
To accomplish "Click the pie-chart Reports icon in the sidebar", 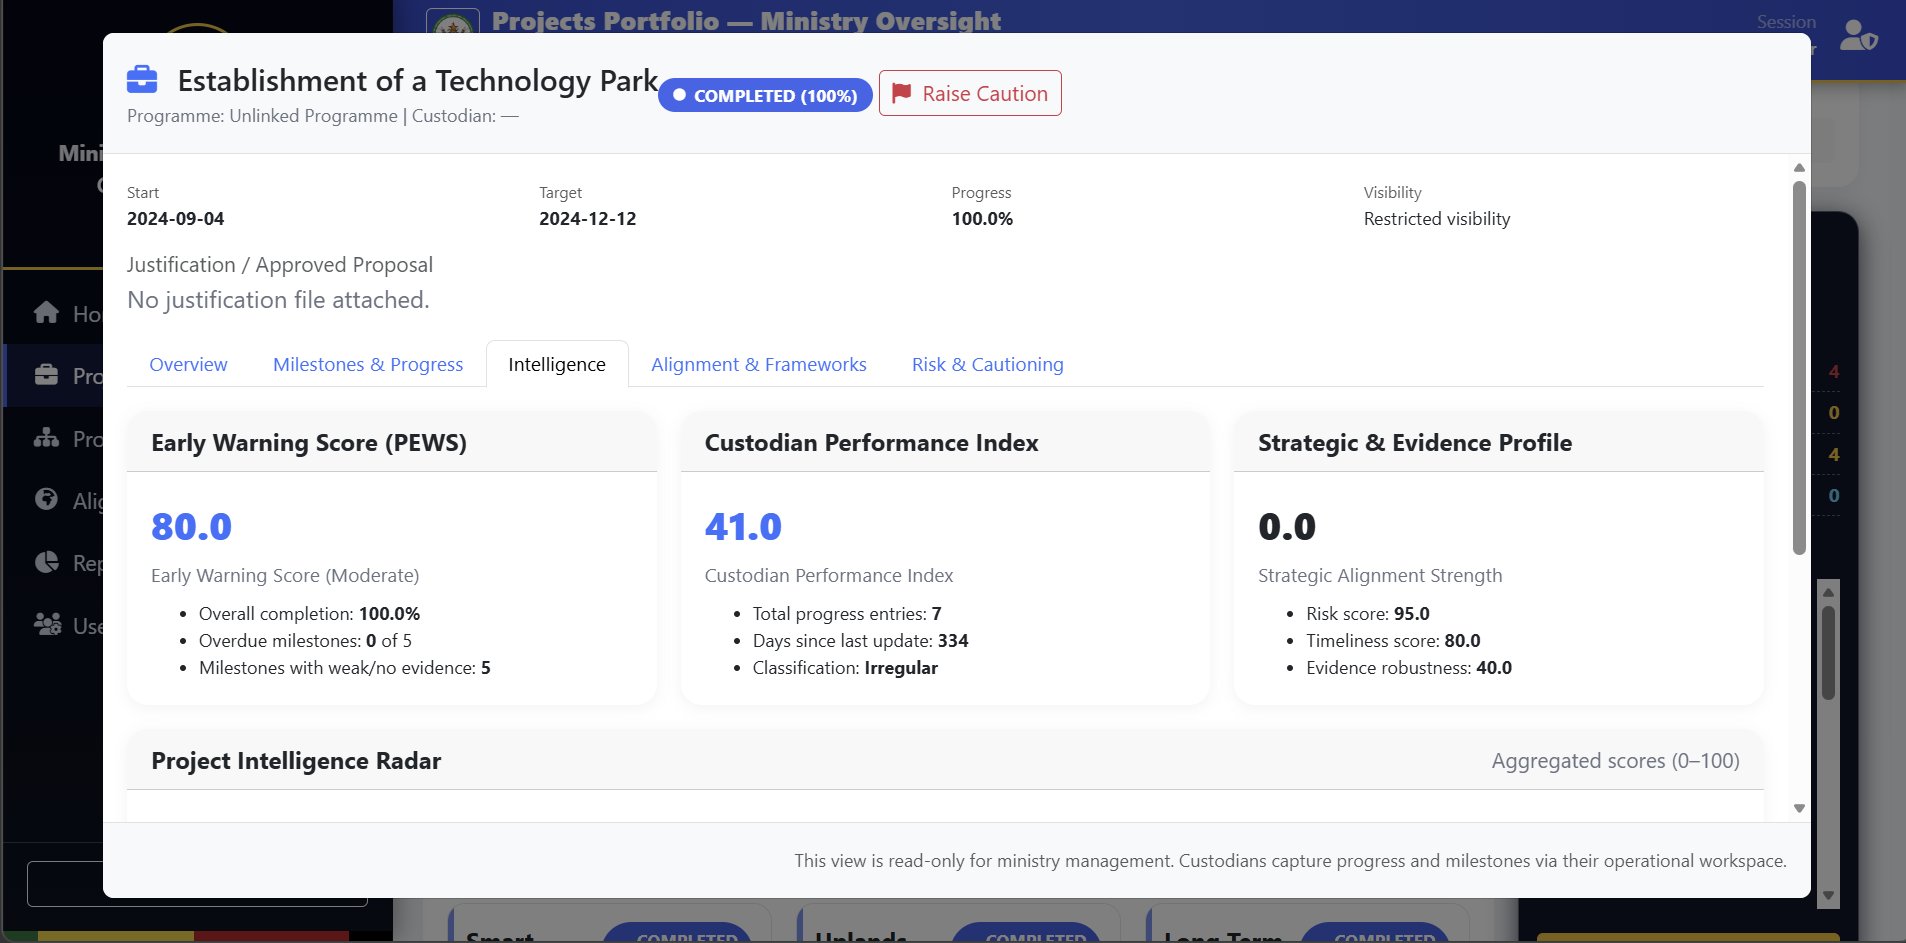I will 48,562.
